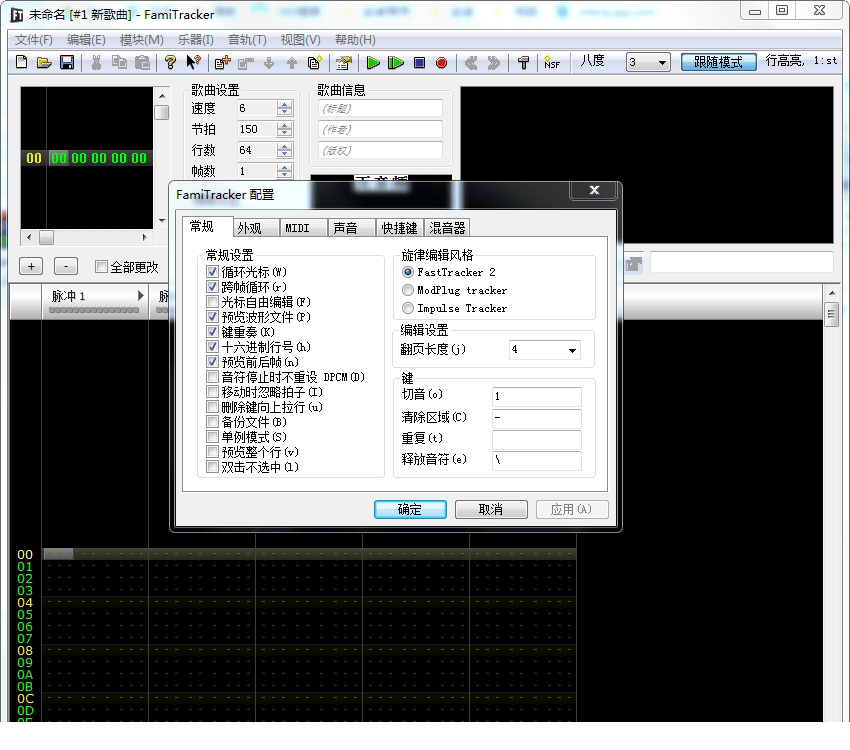This screenshot has width=850, height=750.
Task: Open the 乐器(I) menu
Action: 195,40
